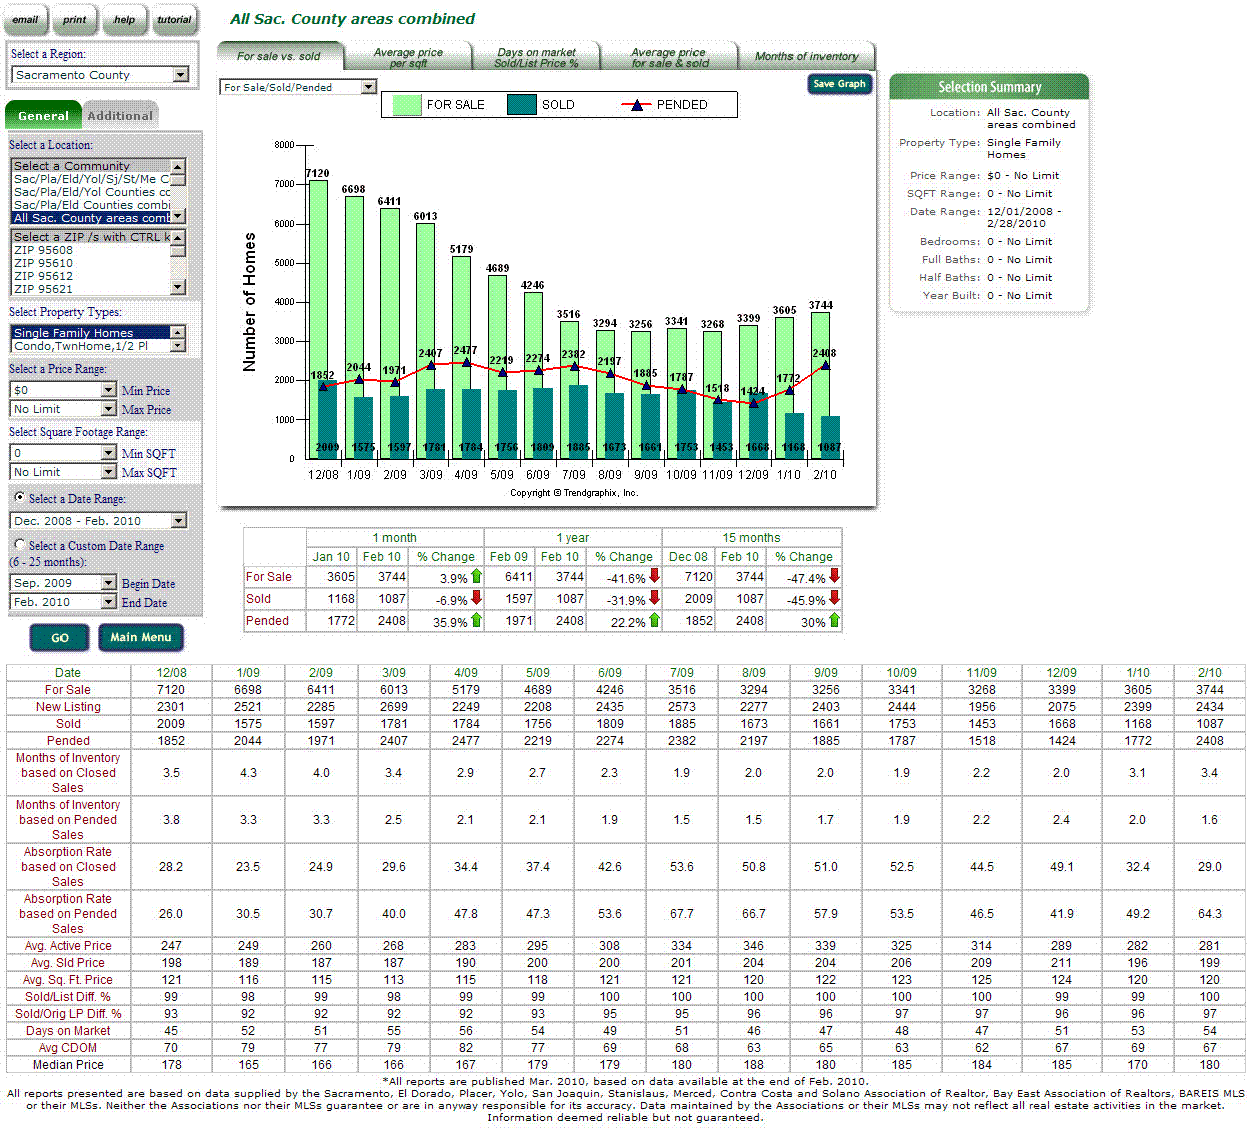Open the 'Average price per sqft' tab
Viewport: 1260px width, 1134px height.
[408, 57]
